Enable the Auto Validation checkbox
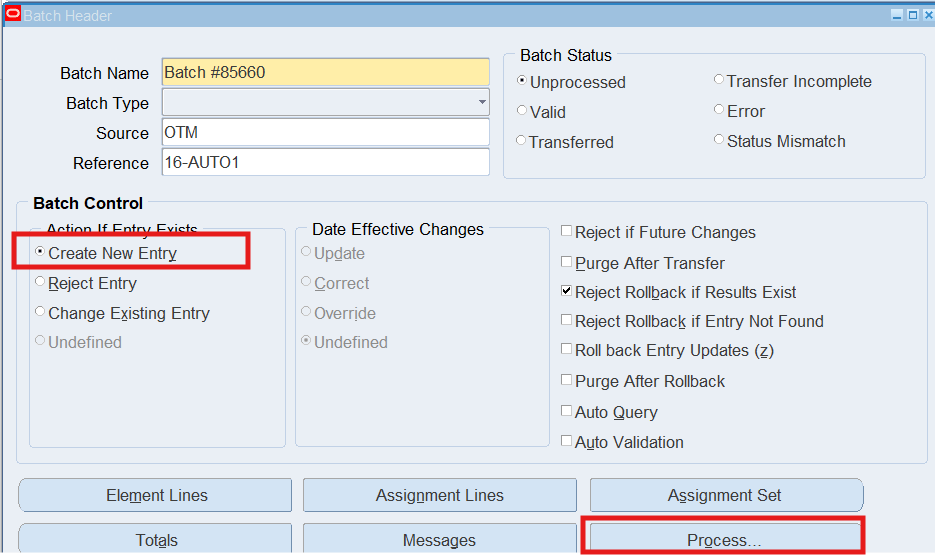 coord(567,442)
